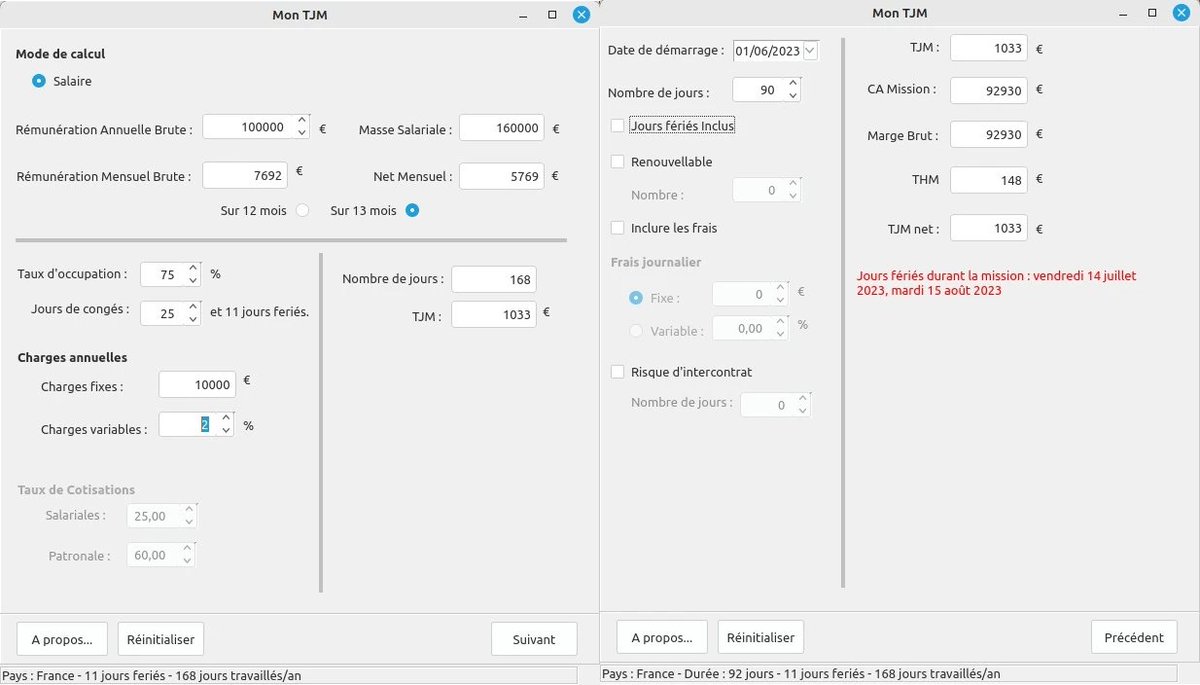
Task: Choose the Sur 12 mois option
Action: 303,211
